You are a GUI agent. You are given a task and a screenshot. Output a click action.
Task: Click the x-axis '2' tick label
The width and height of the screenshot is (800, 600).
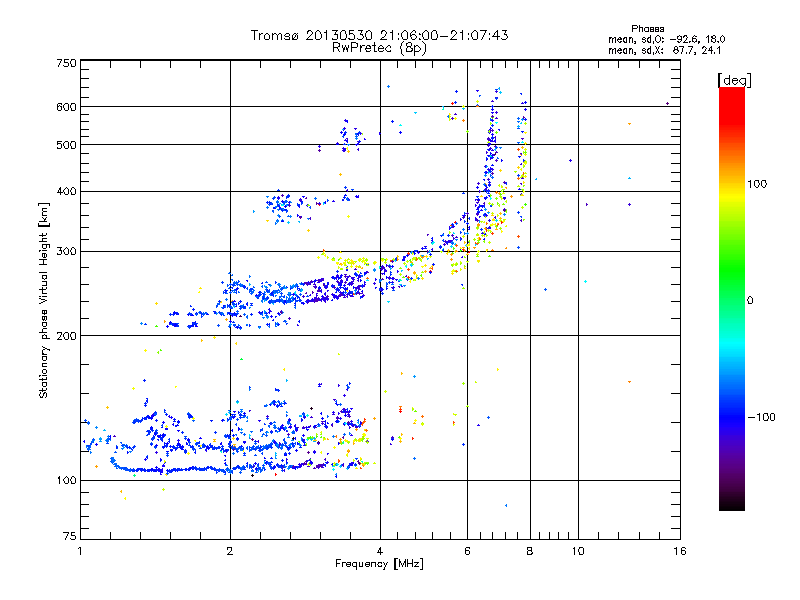[x=230, y=551]
